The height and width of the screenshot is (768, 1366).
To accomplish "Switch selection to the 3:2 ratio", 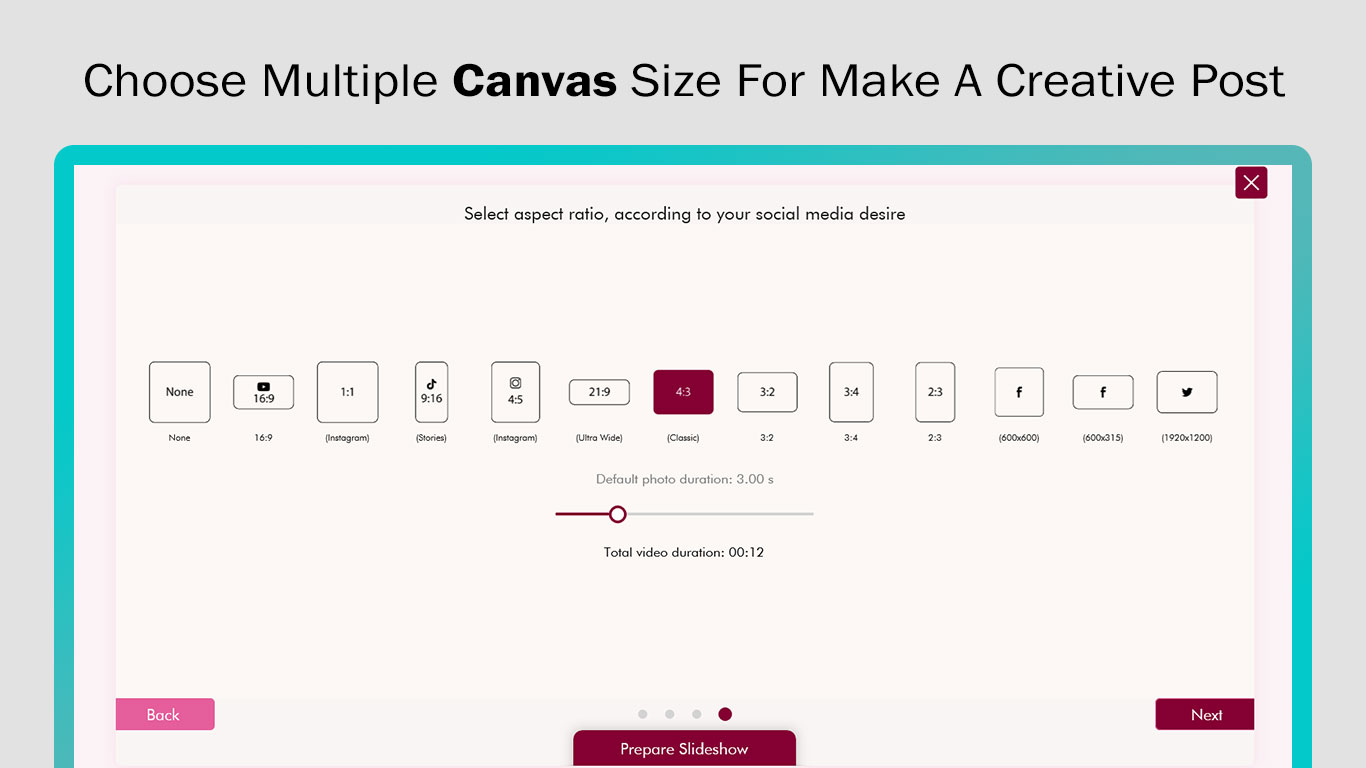I will coord(767,392).
